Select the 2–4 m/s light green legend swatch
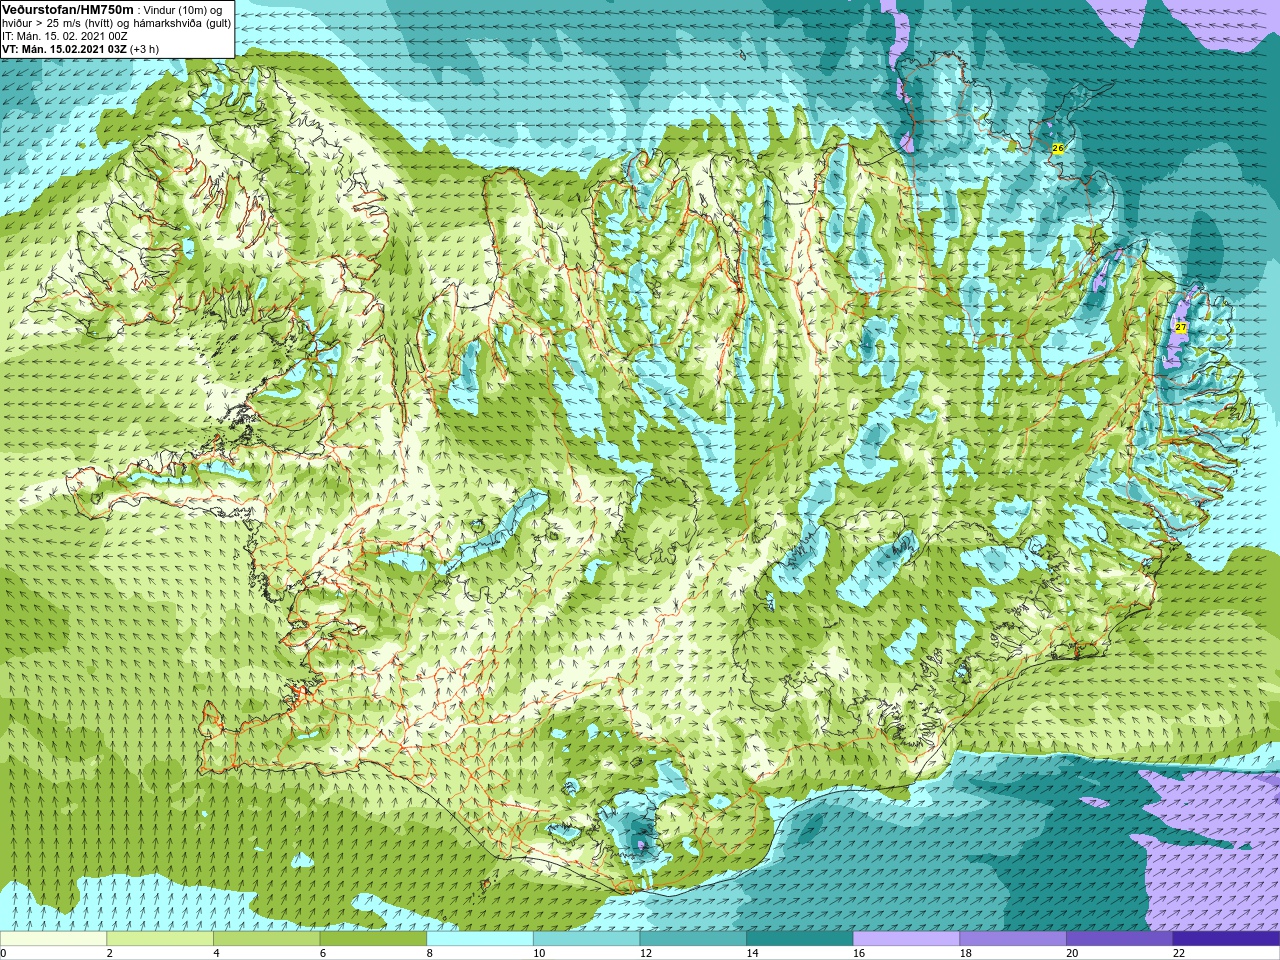Viewport: 1280px width, 960px height. click(x=160, y=939)
